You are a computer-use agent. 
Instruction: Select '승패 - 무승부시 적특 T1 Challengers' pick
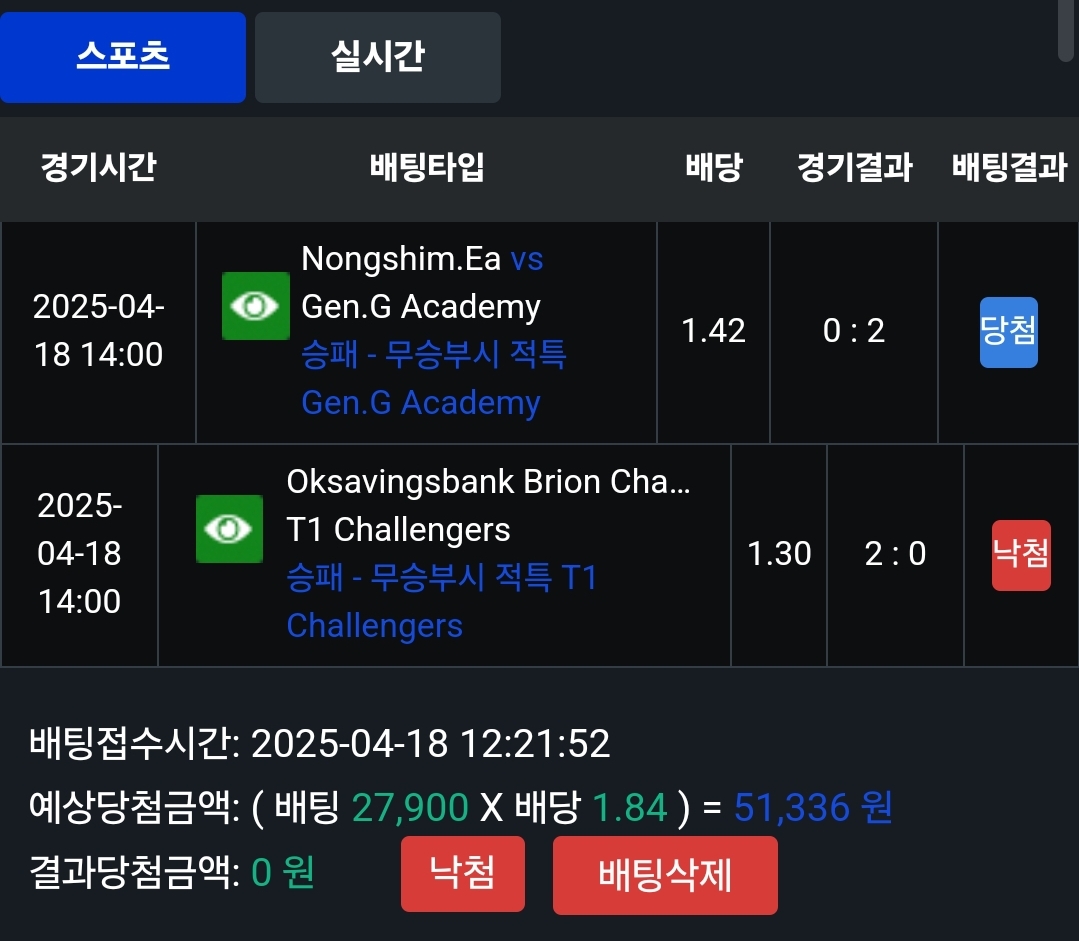440,601
